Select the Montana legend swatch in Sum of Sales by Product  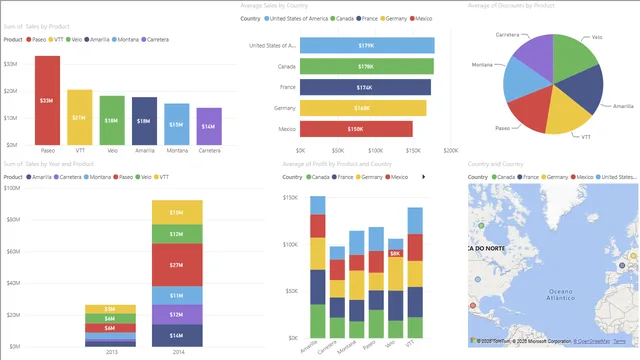click(x=114, y=40)
